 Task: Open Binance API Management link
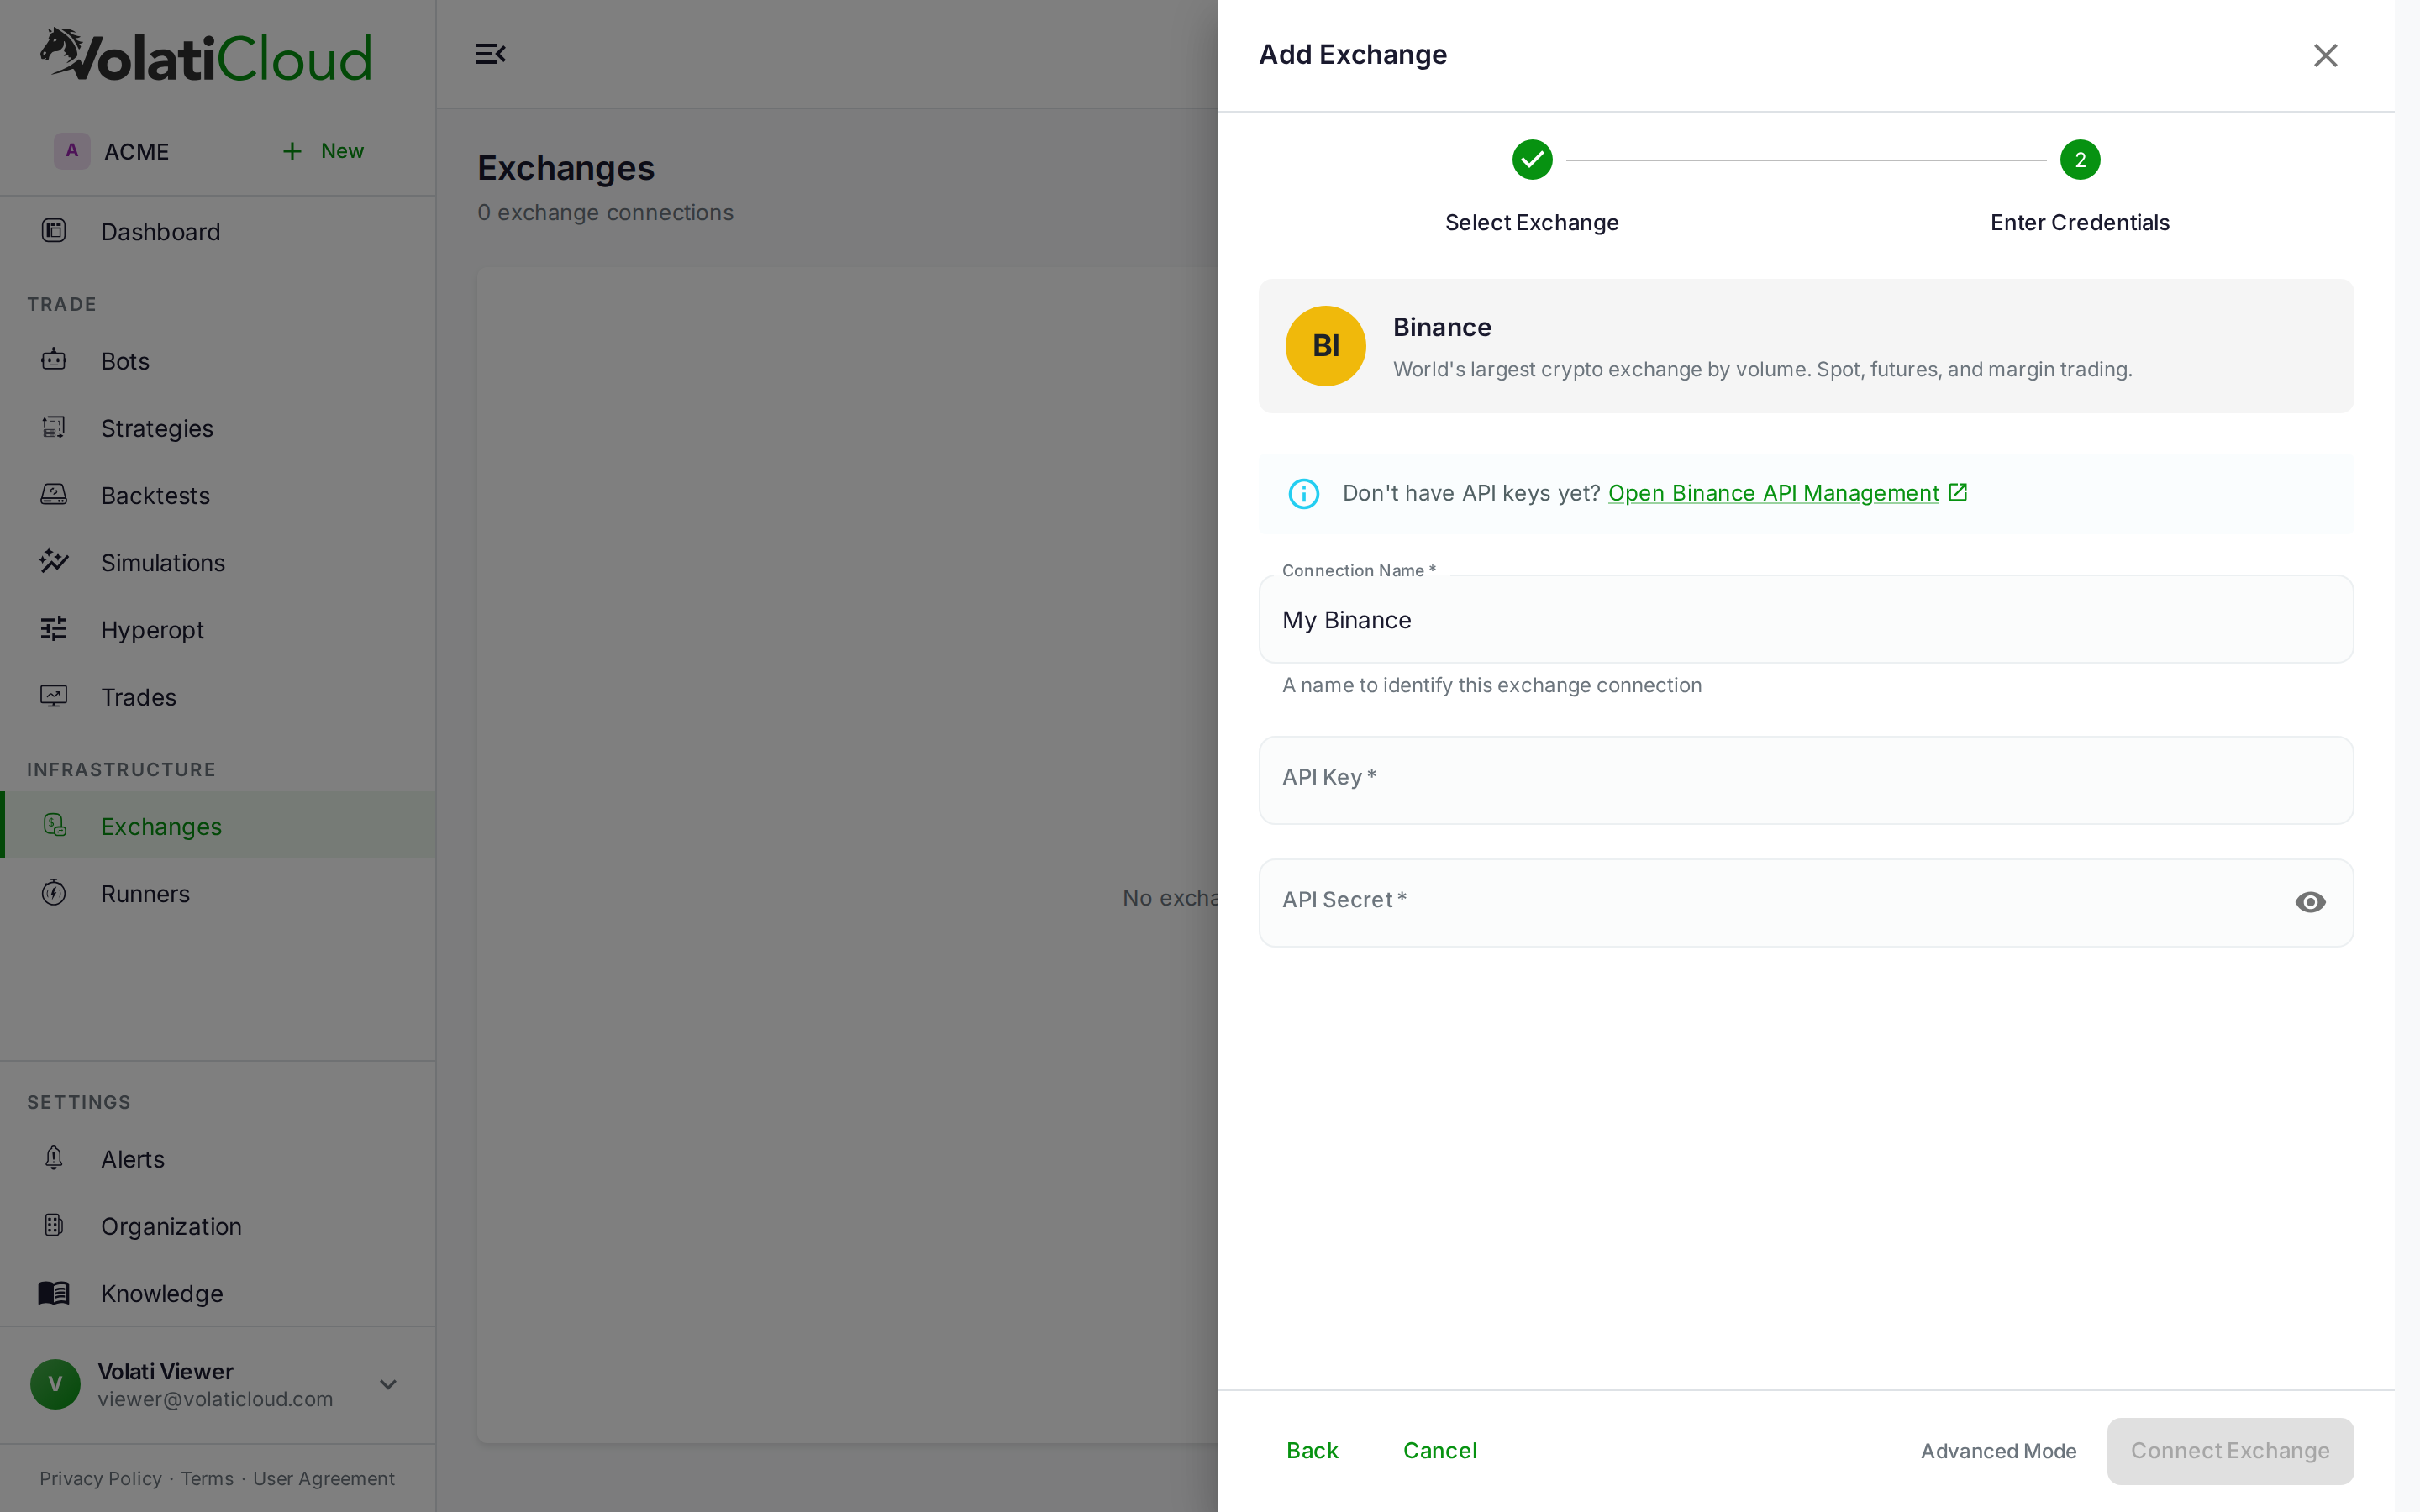coord(1773,493)
